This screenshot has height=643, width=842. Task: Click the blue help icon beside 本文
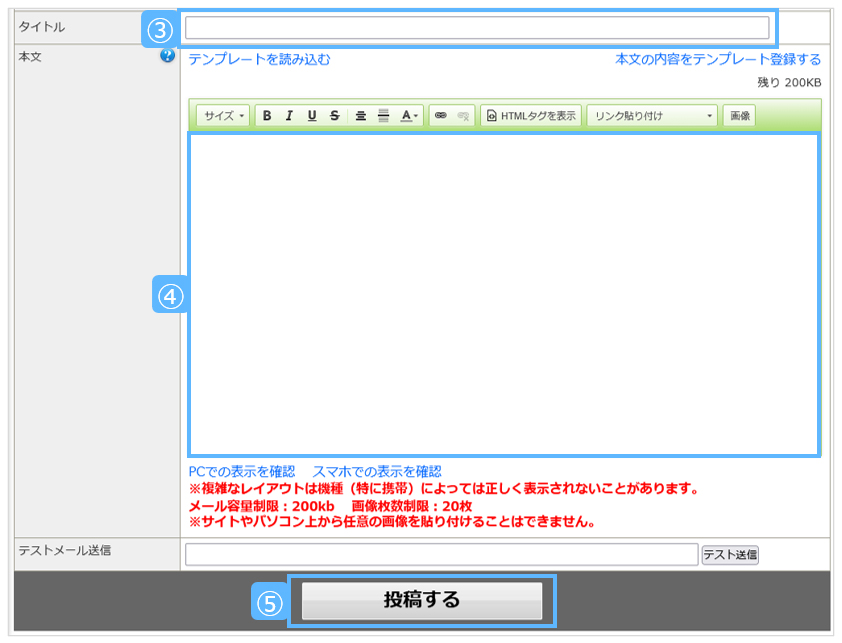coord(167,56)
